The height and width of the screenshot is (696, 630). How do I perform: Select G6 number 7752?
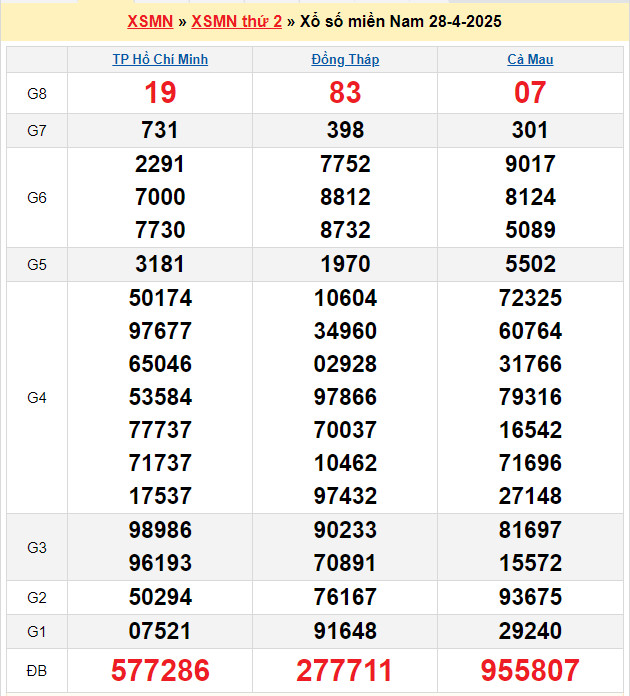[x=345, y=164]
